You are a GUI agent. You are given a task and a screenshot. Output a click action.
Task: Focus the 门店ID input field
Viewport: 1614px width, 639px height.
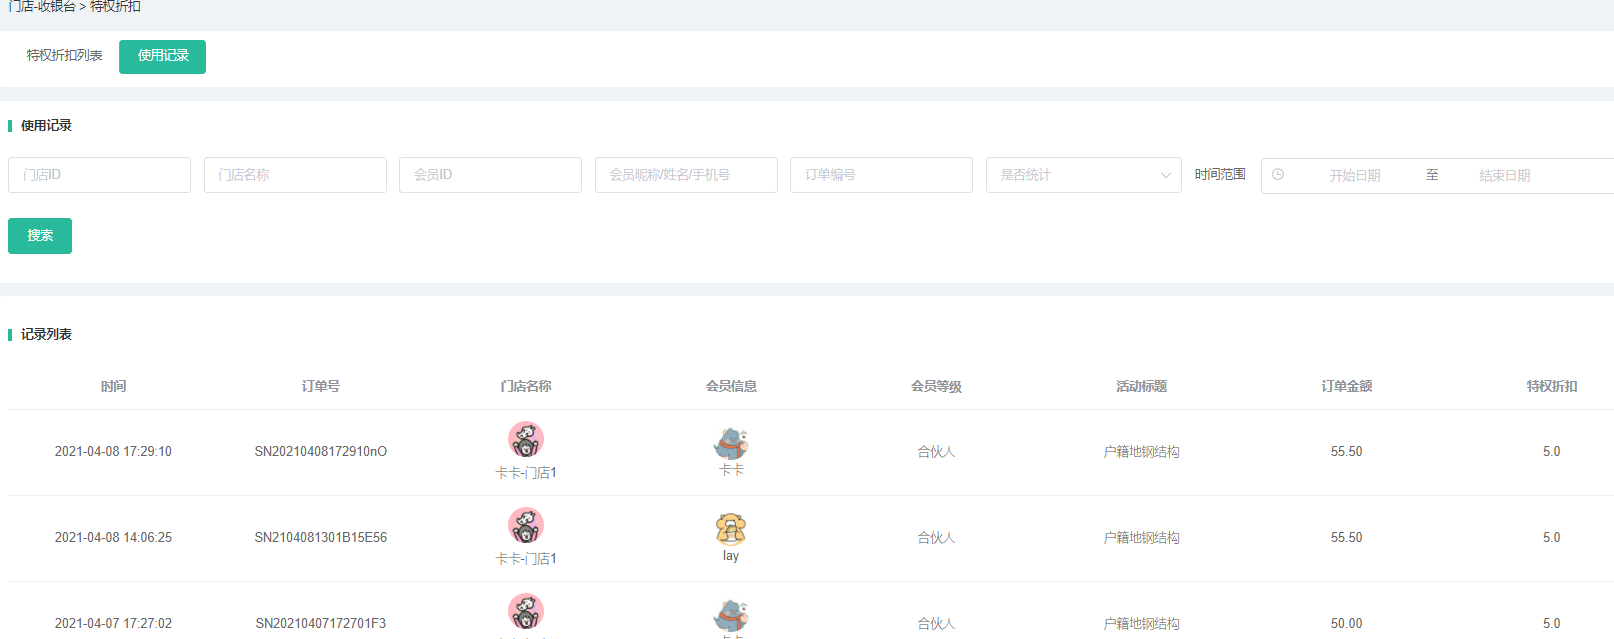[x=99, y=175]
